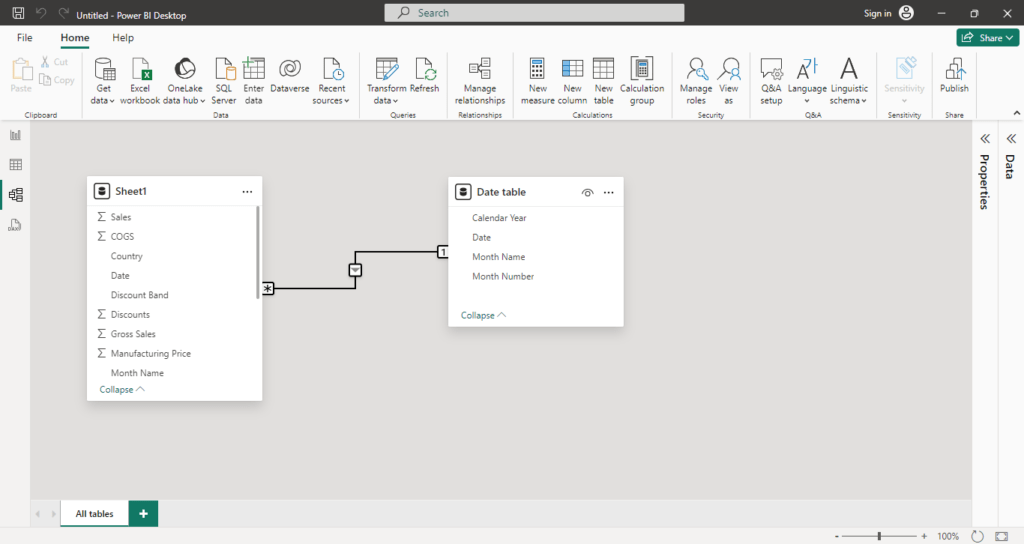The width and height of the screenshot is (1024, 544).
Task: Click the zoom slider handle
Action: (x=879, y=536)
